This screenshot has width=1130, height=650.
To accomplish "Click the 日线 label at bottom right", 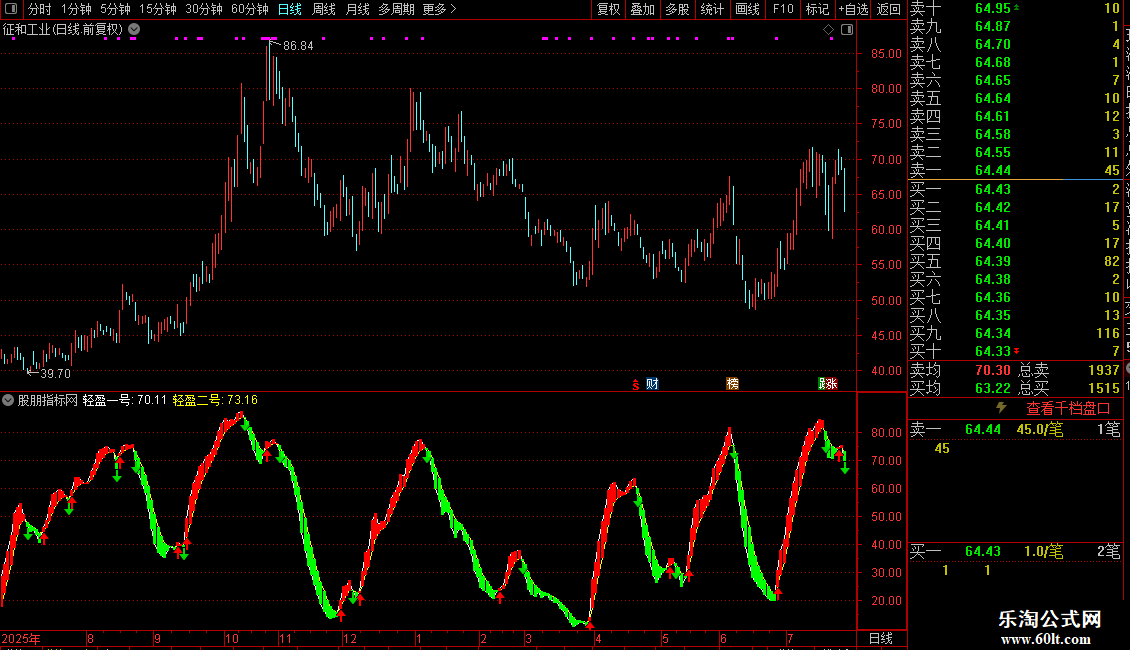I will click(x=881, y=638).
